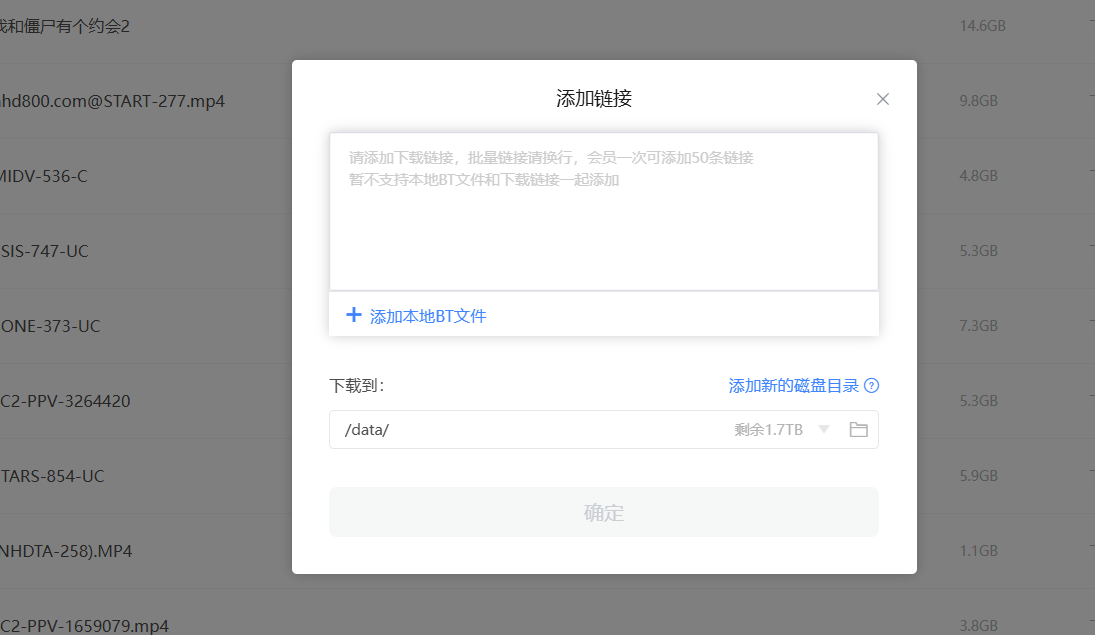
Task: Click the download links text area
Action: pos(603,211)
